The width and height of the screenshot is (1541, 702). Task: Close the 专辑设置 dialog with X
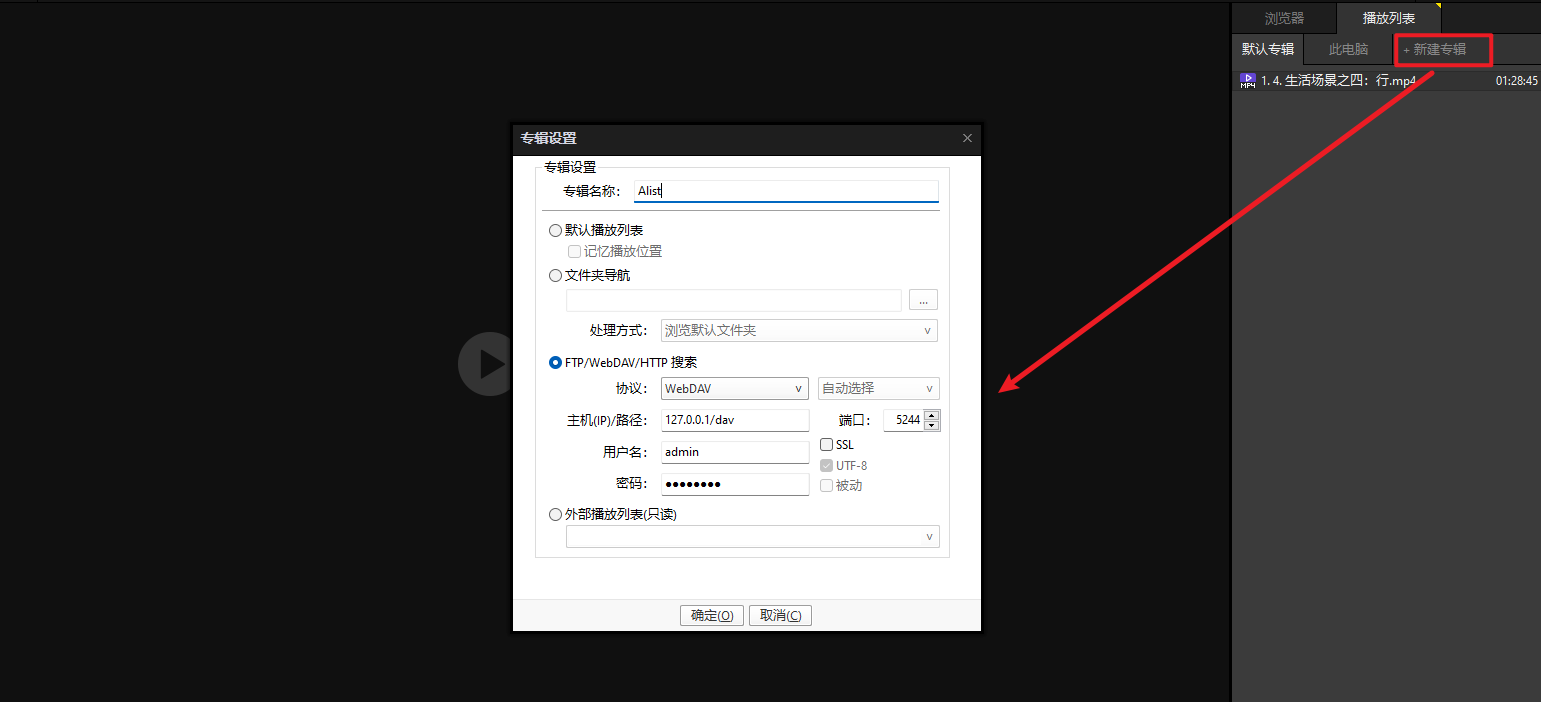pyautogui.click(x=967, y=138)
